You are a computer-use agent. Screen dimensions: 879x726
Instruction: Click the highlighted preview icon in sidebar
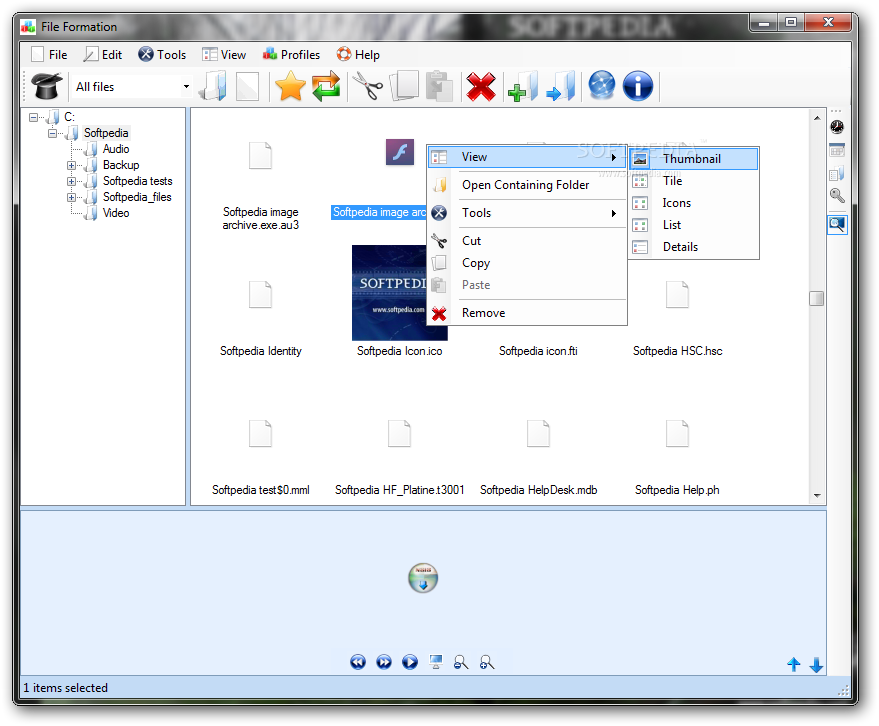(837, 225)
